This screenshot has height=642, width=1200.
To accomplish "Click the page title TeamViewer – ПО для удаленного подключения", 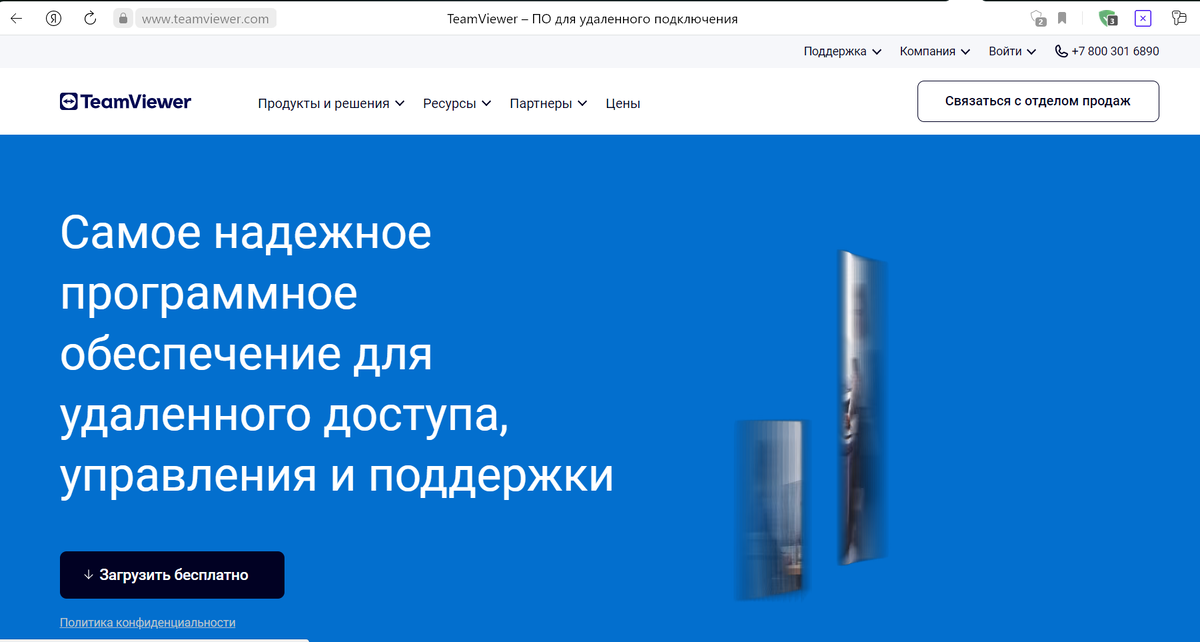I will coord(593,18).
